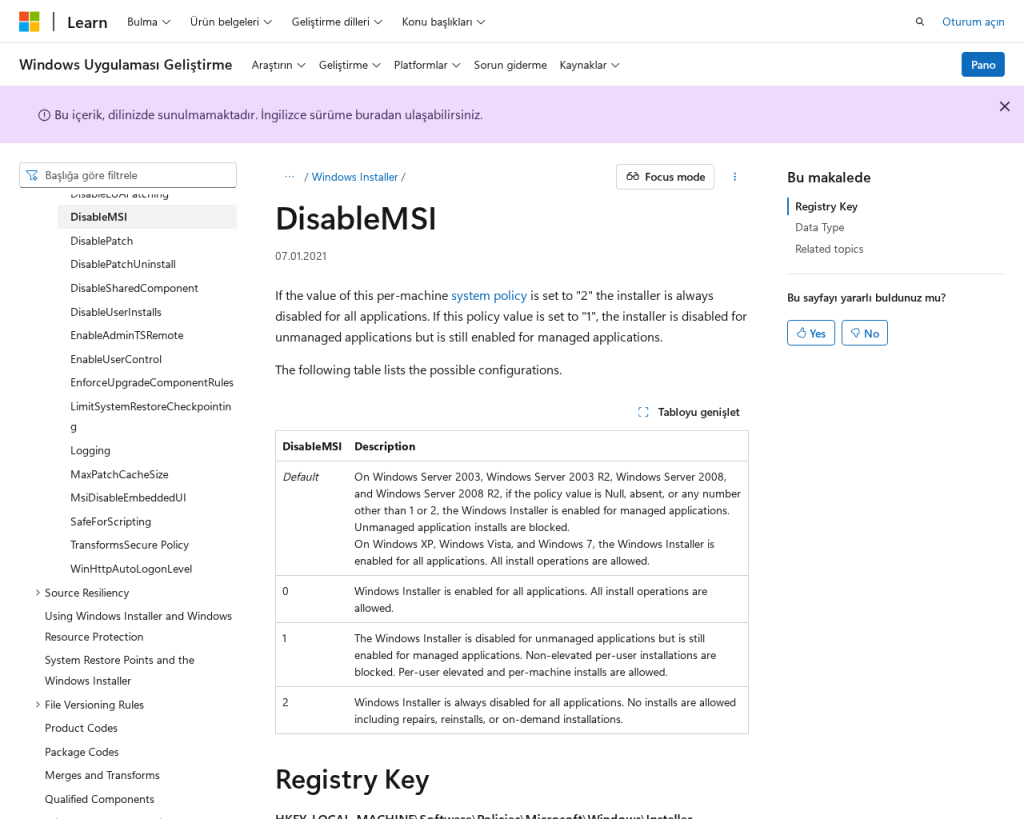The image size is (1024, 819).
Task: Expand collapsed breadcrumb ellipsis
Action: click(x=289, y=177)
